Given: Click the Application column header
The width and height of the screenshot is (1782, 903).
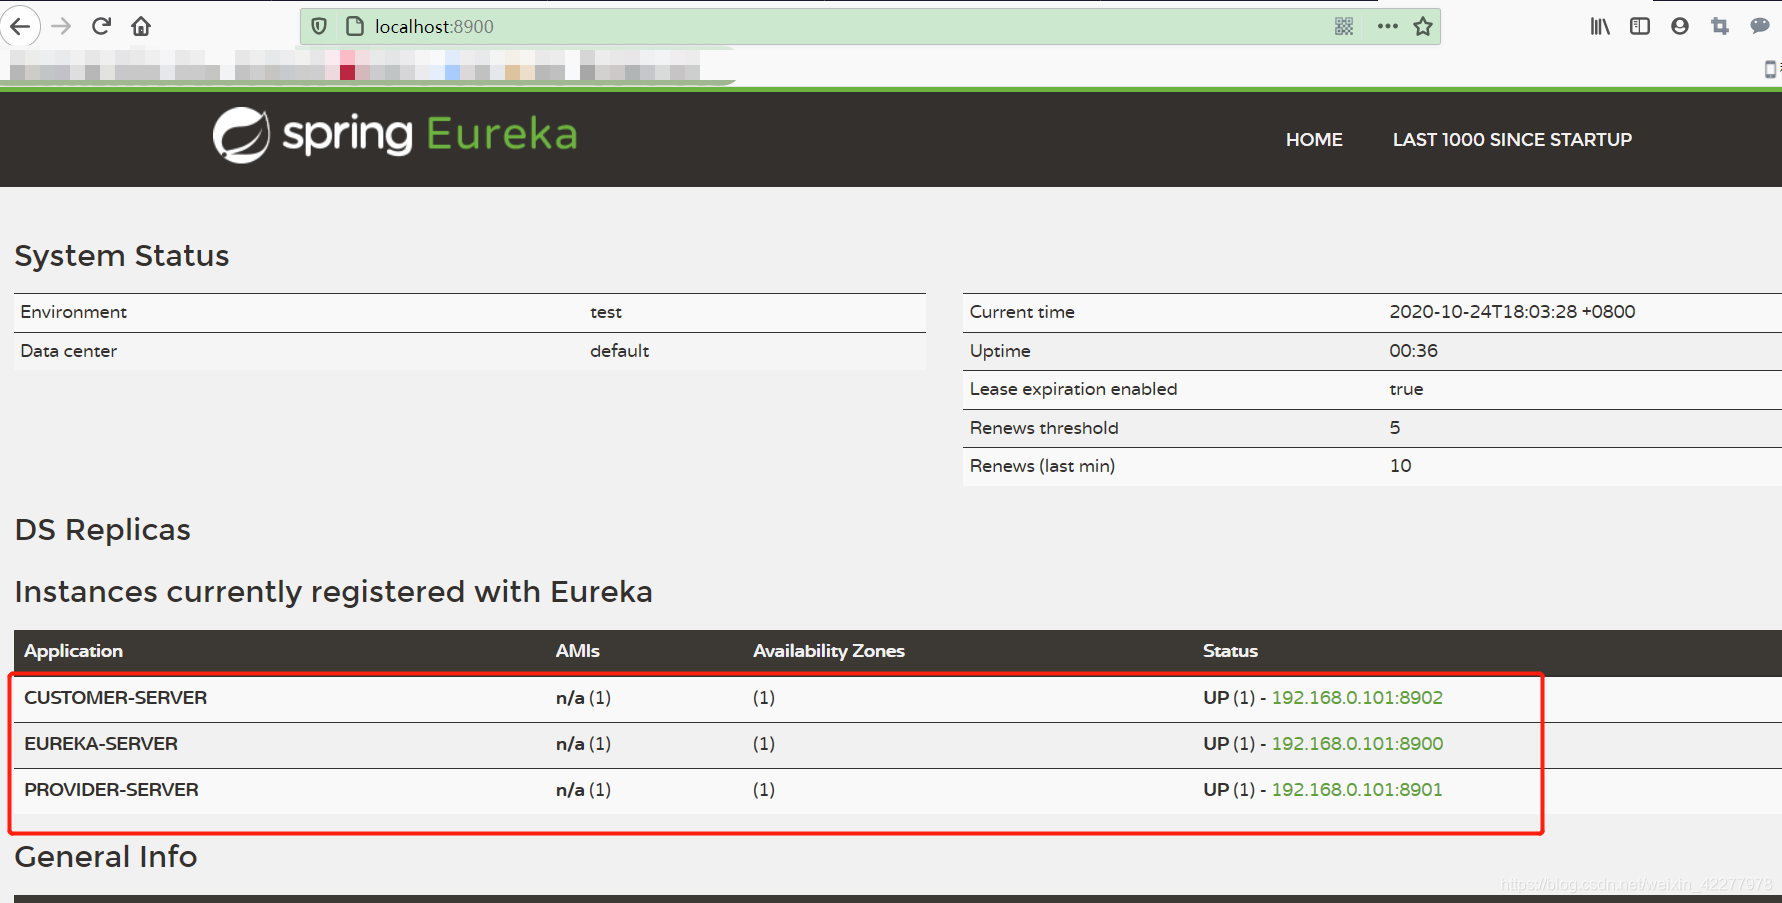Looking at the screenshot, I should [x=74, y=651].
